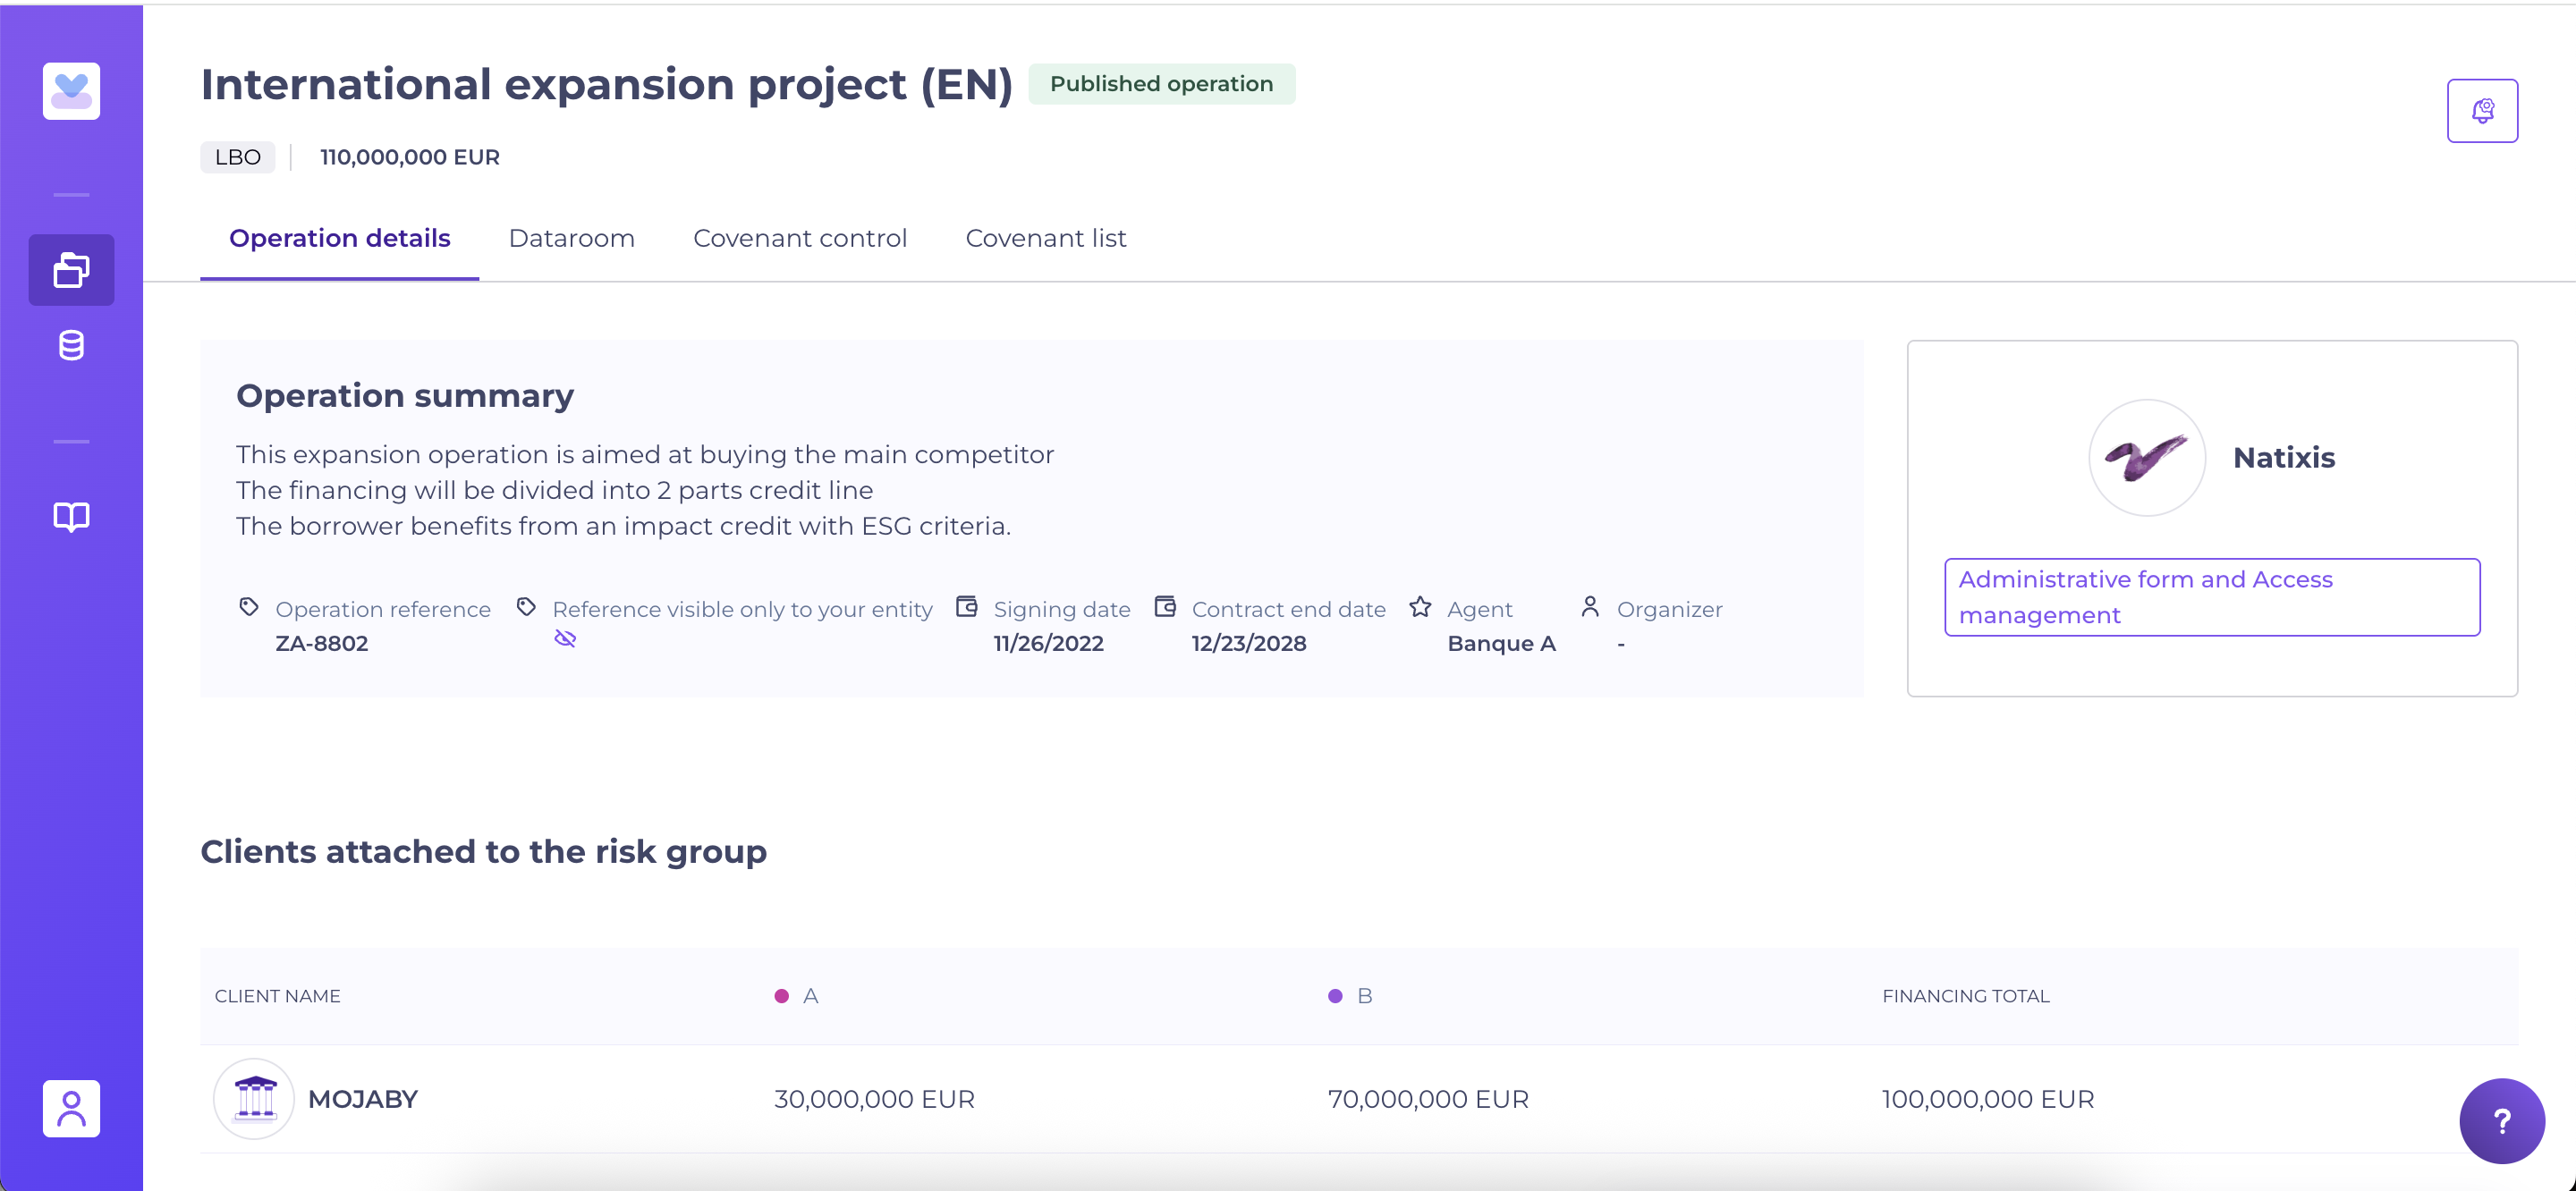Click the Natixis logo

tap(2146, 458)
